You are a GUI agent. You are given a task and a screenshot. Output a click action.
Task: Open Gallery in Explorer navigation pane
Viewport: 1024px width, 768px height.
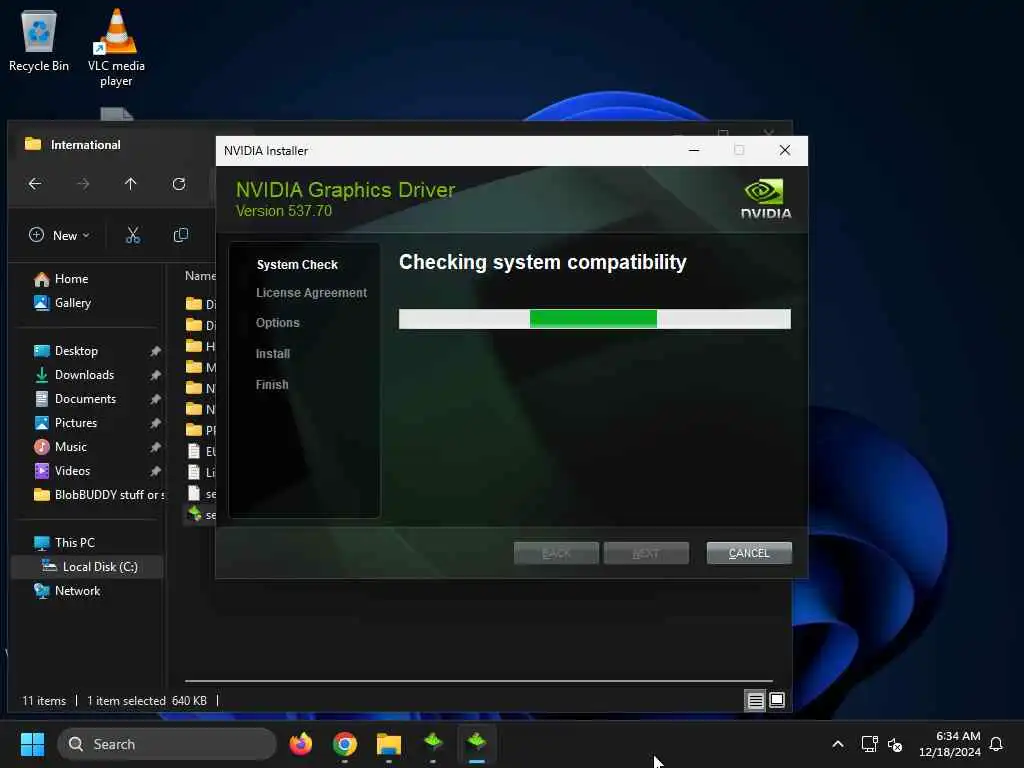click(x=63, y=303)
